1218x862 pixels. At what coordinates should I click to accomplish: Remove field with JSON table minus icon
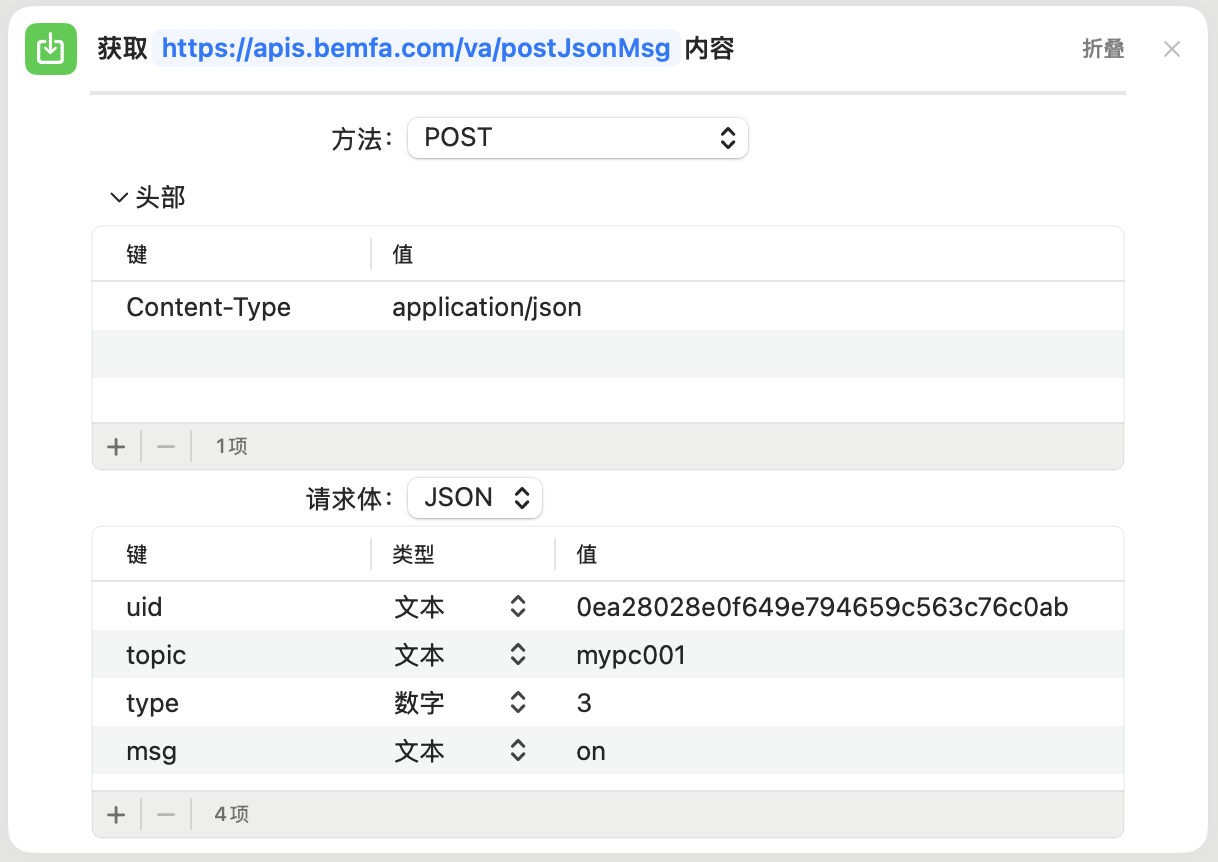(x=166, y=815)
